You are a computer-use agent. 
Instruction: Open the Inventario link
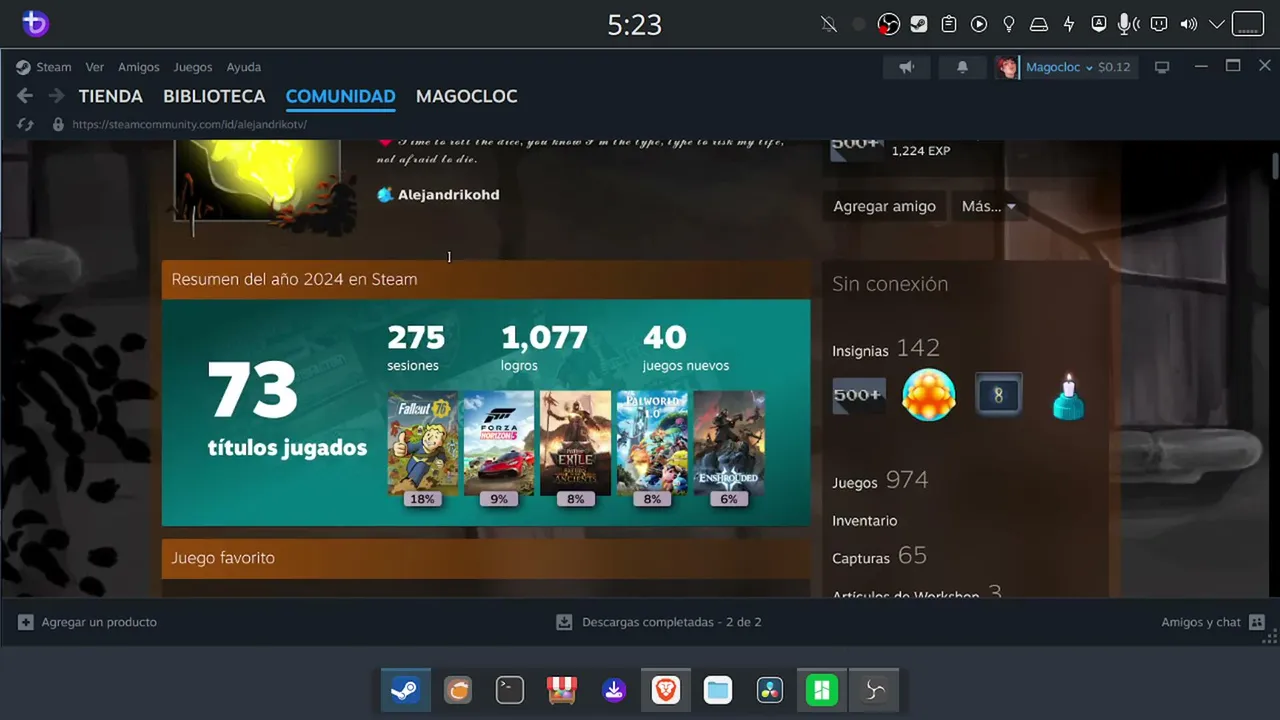point(865,521)
